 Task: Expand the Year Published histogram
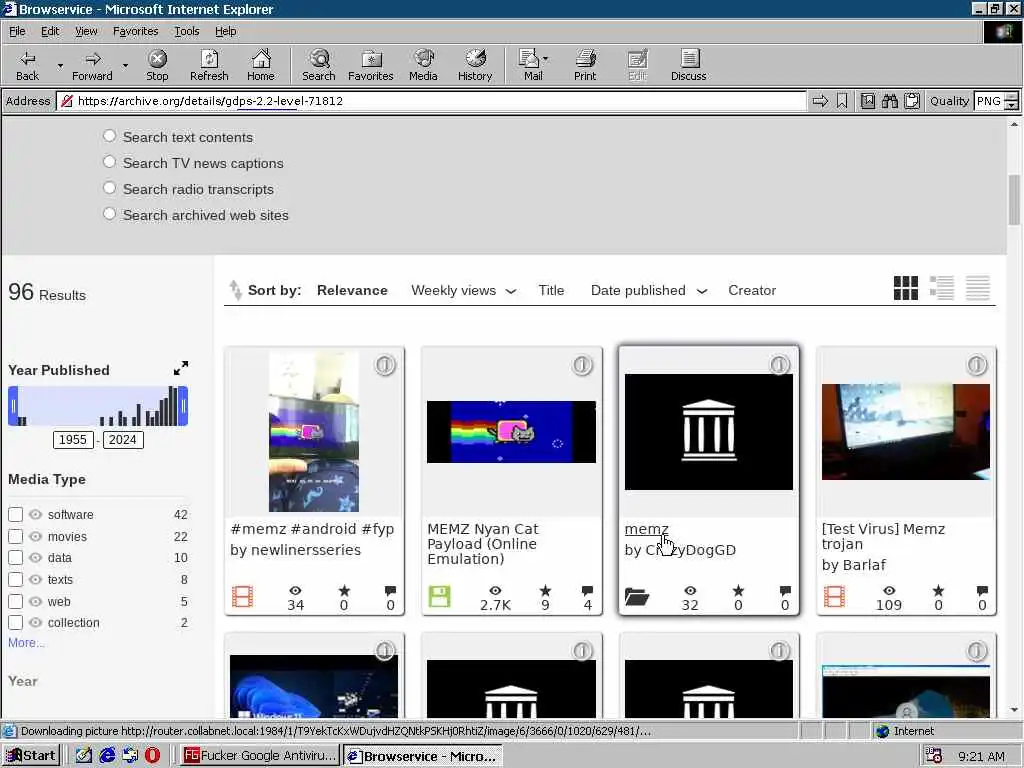[181, 368]
